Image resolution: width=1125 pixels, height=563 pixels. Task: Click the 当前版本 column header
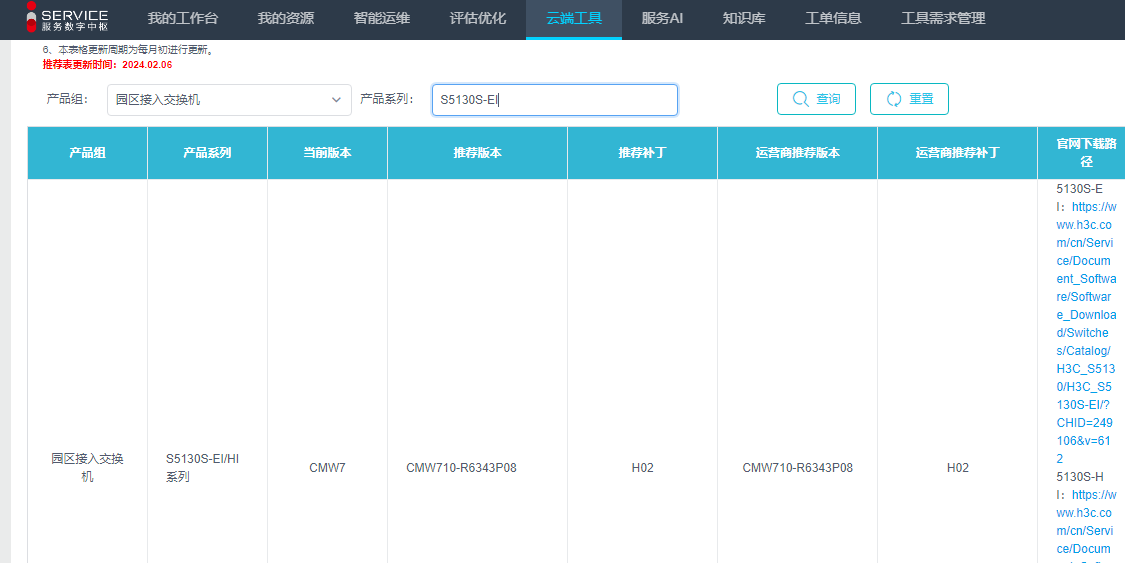pyautogui.click(x=327, y=153)
